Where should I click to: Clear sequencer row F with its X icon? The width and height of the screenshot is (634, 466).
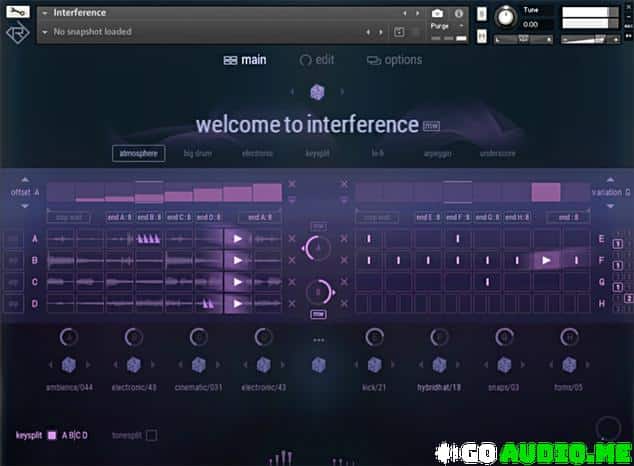point(344,260)
